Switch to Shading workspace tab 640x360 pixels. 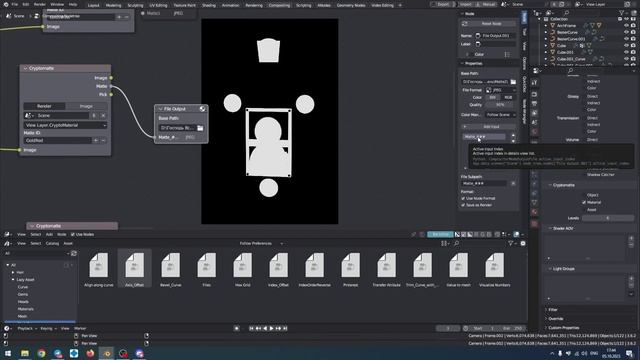209,5
